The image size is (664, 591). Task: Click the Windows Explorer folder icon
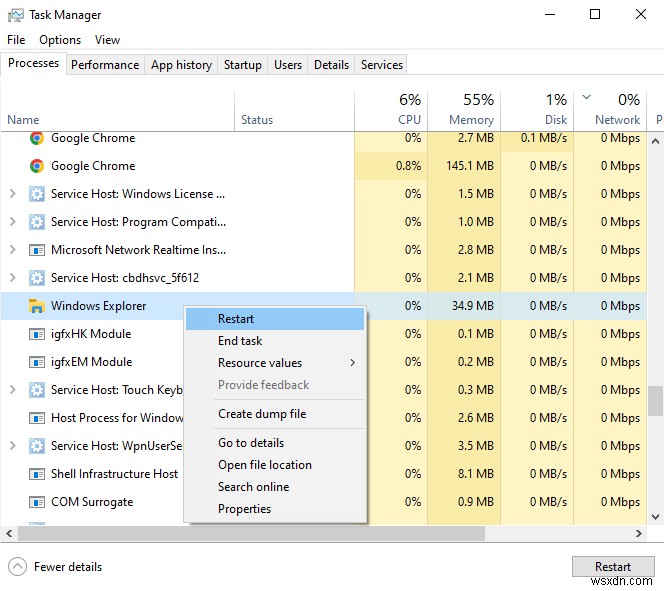(x=37, y=306)
